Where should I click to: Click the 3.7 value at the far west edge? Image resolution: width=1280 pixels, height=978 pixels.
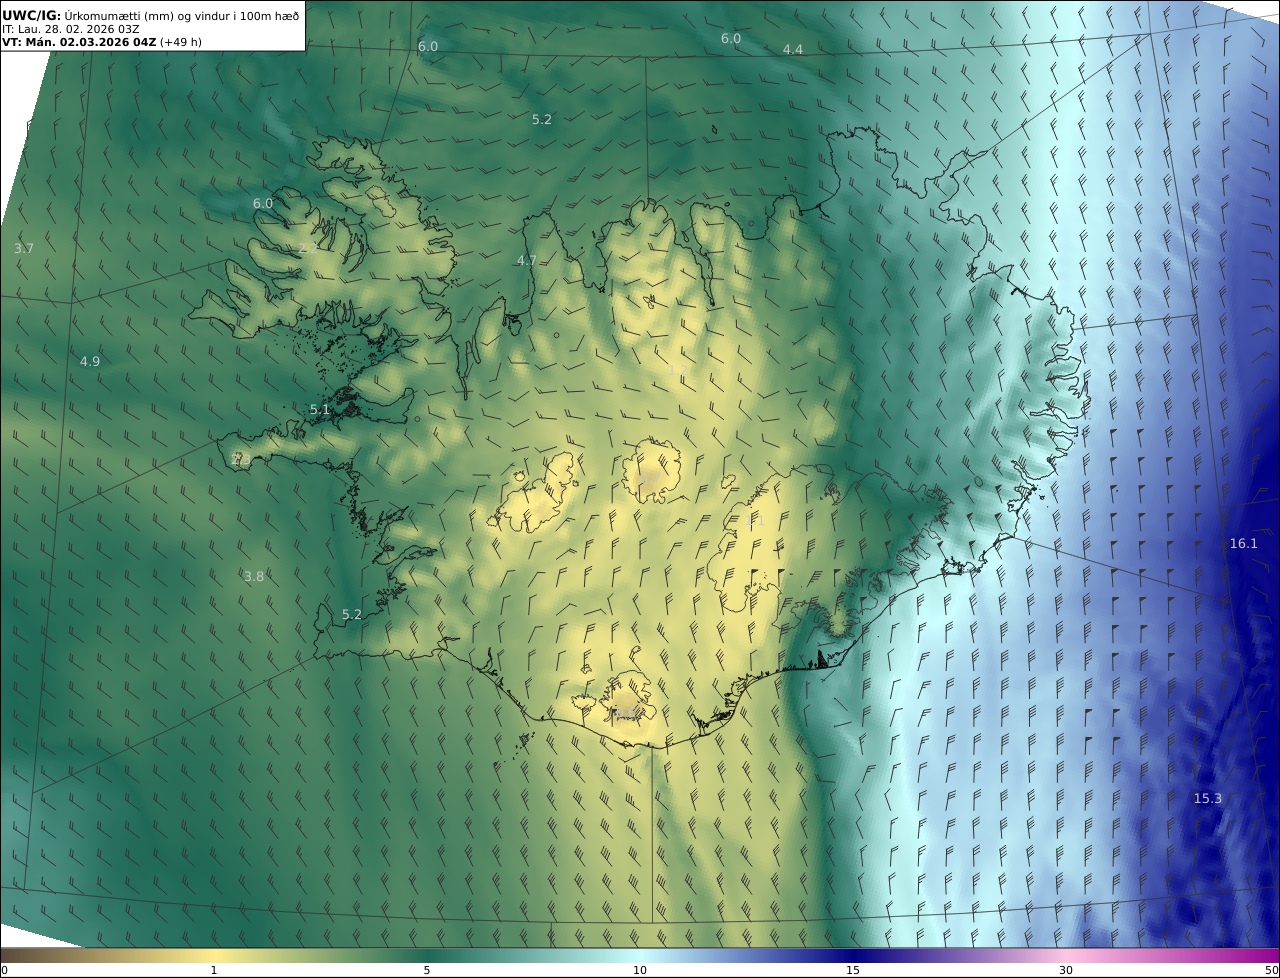(24, 248)
